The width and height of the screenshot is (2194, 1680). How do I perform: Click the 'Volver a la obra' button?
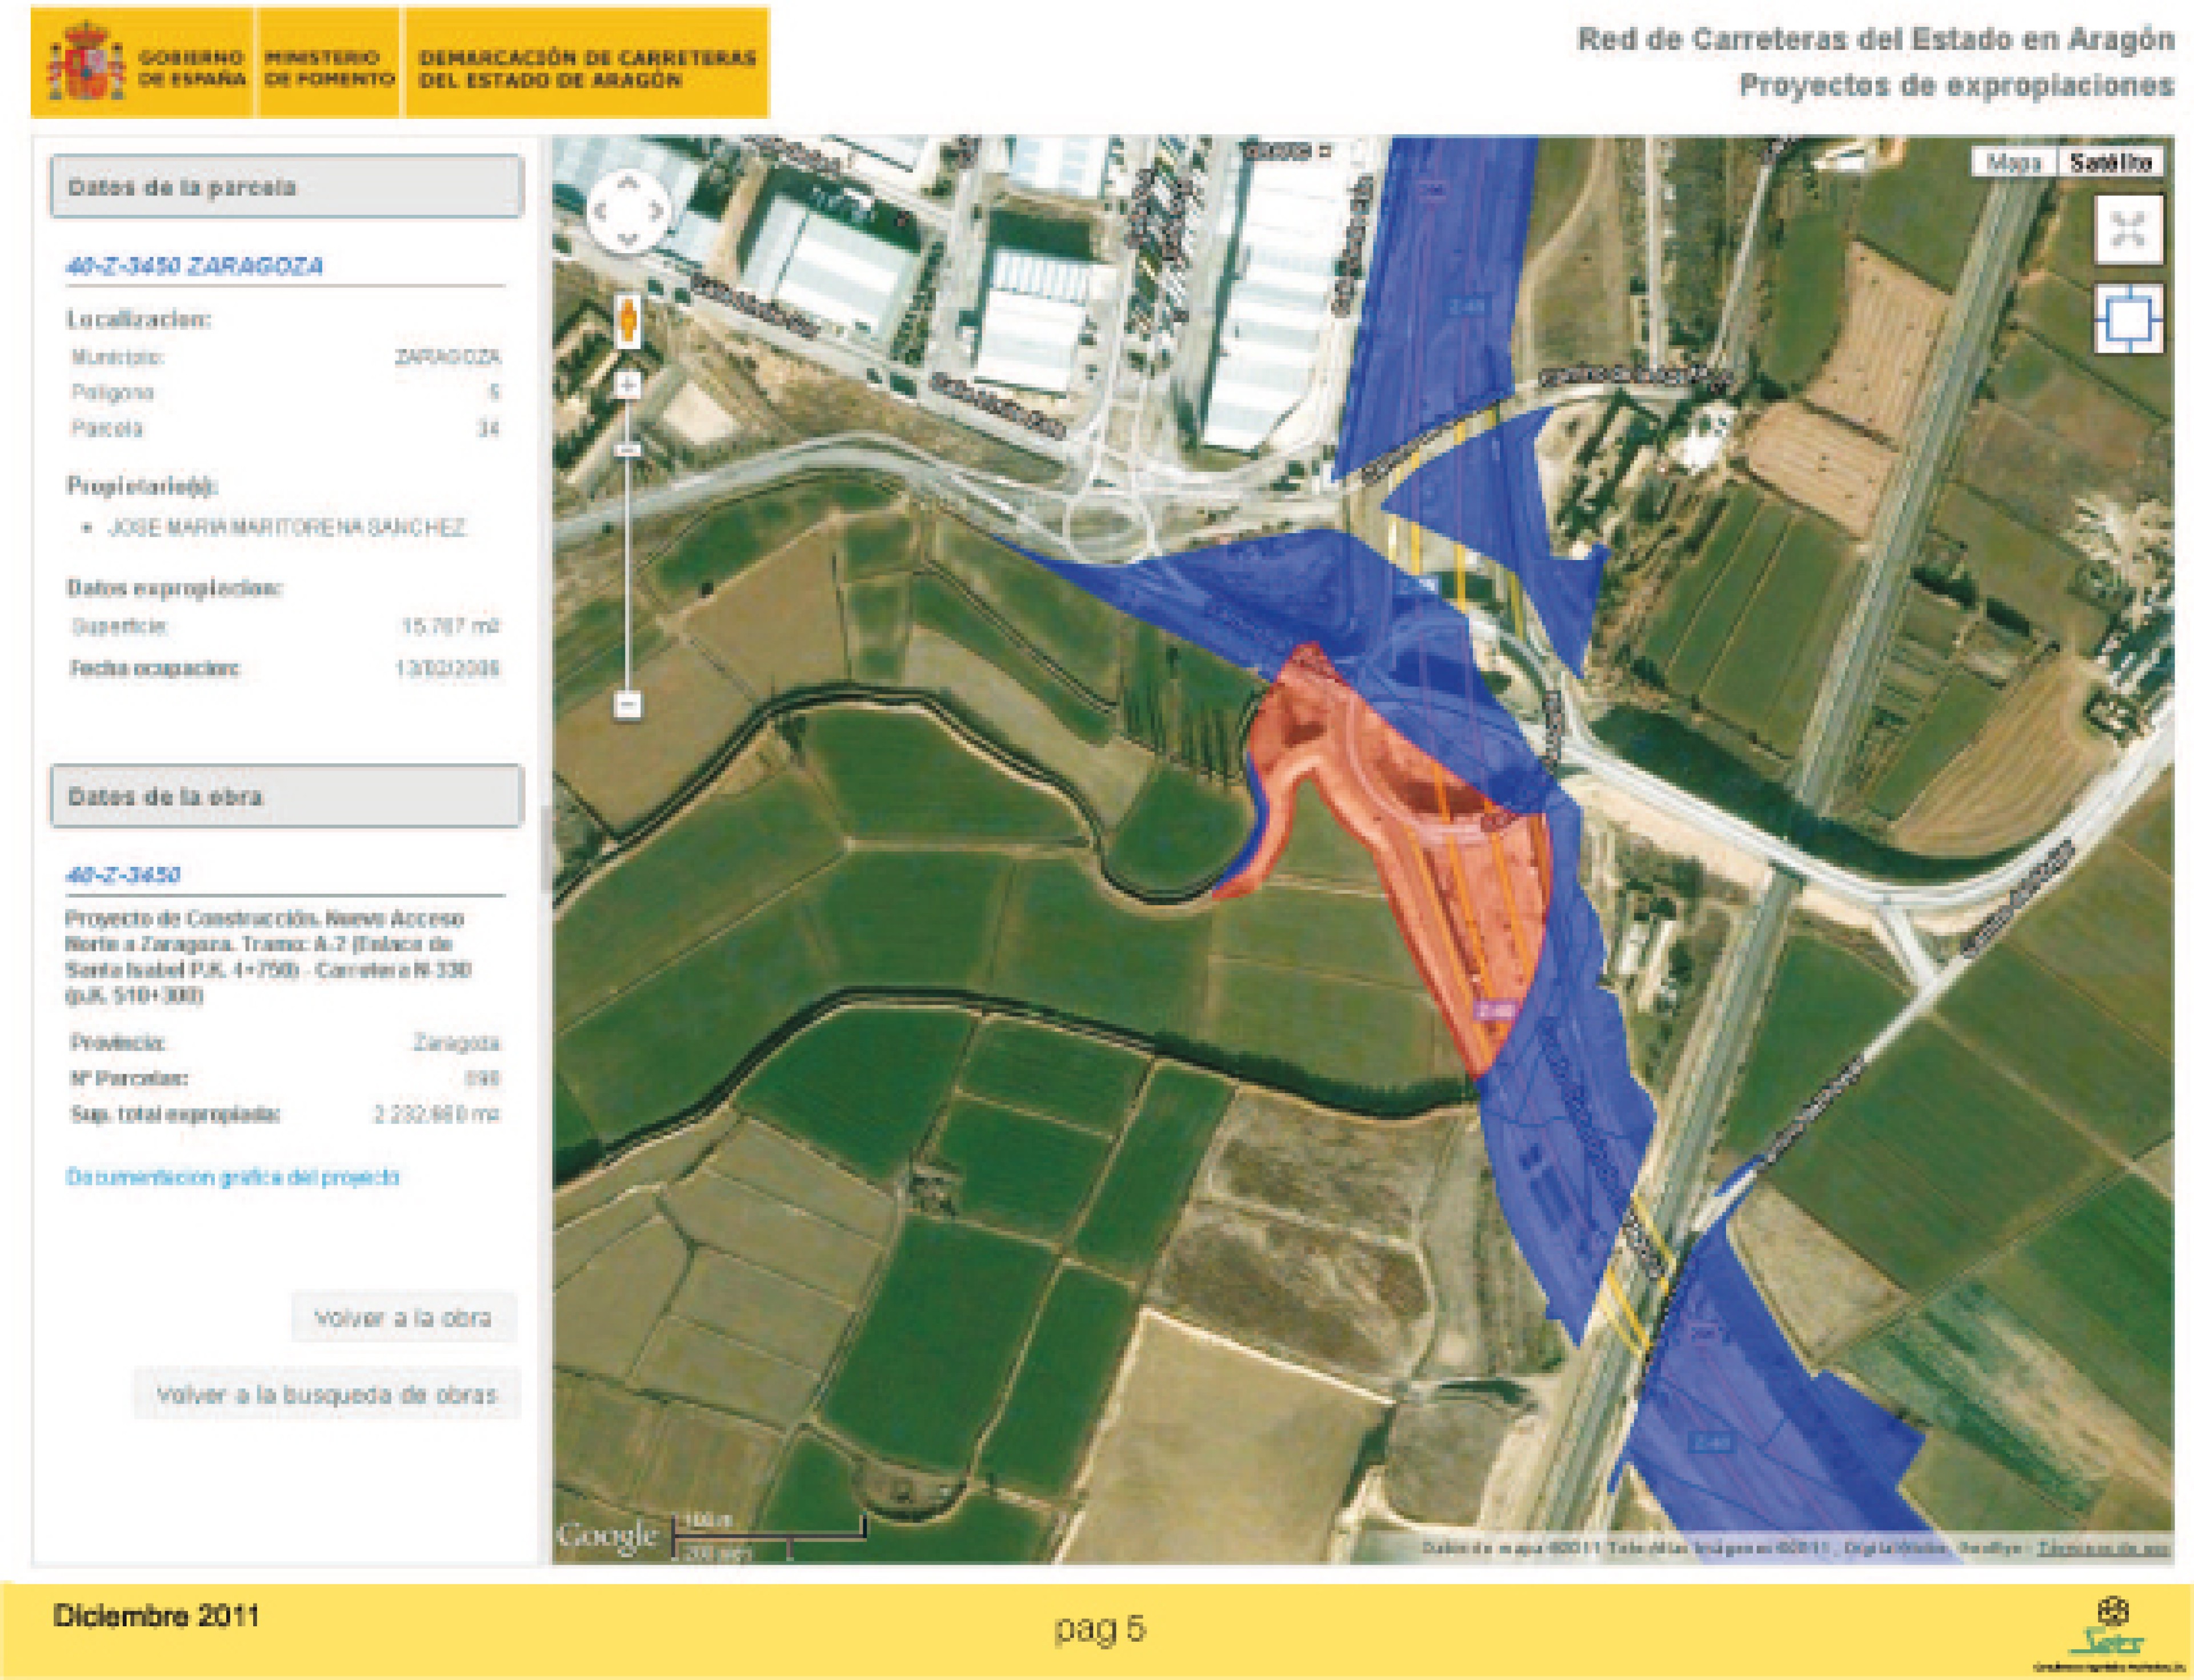click(404, 1317)
